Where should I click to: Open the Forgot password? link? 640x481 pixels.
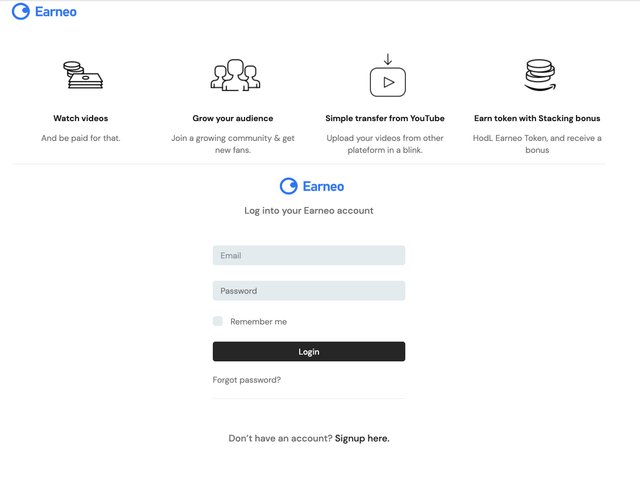[247, 380]
